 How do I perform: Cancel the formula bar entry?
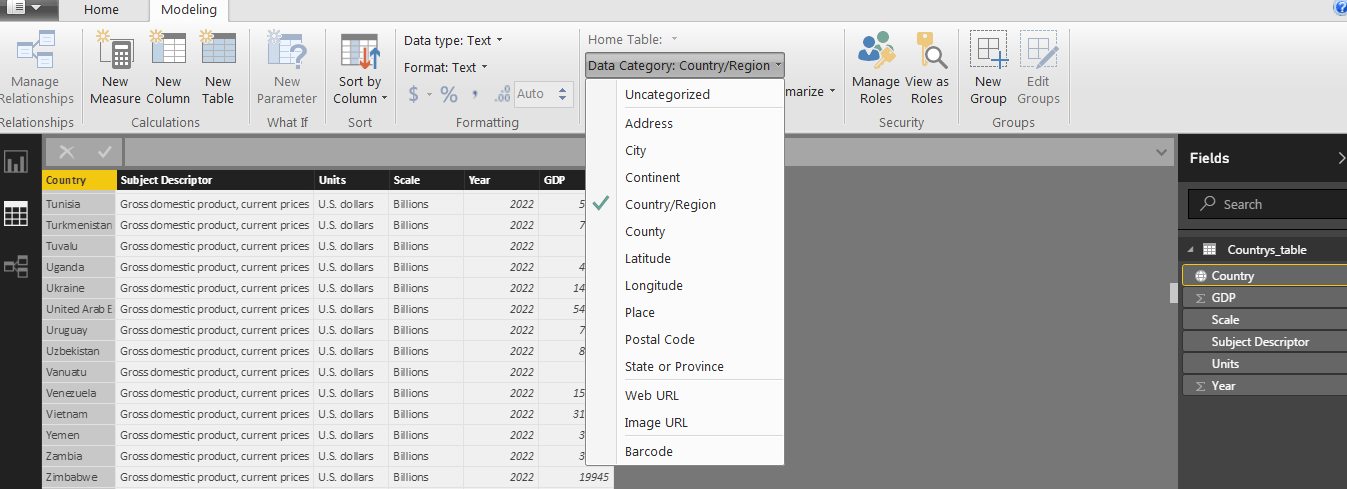pos(67,152)
